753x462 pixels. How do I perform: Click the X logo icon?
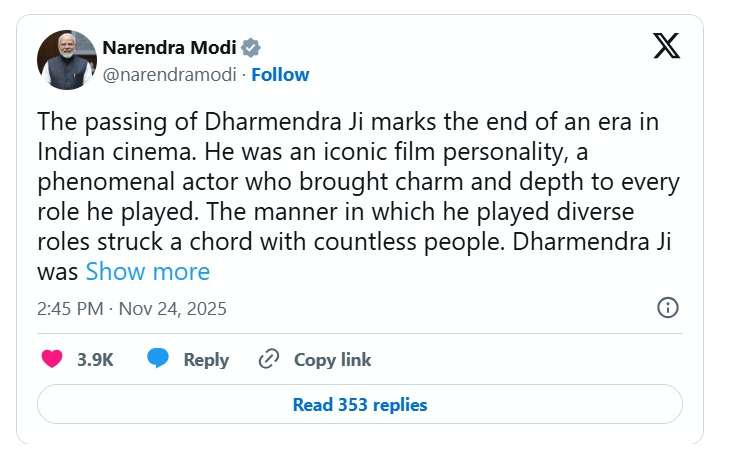(666, 45)
